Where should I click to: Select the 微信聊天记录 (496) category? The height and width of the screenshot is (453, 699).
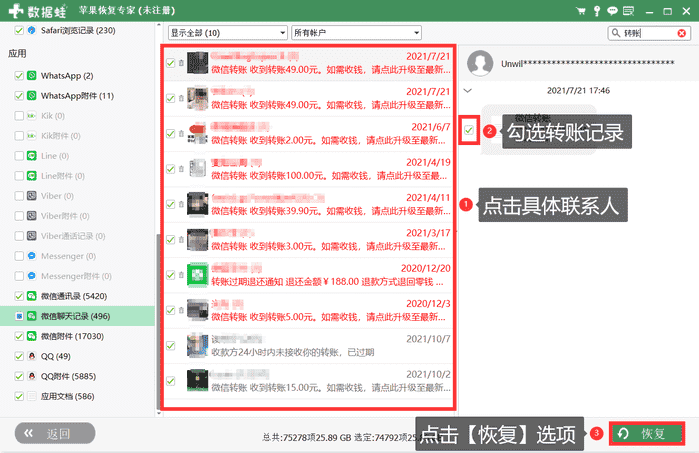(x=76, y=316)
